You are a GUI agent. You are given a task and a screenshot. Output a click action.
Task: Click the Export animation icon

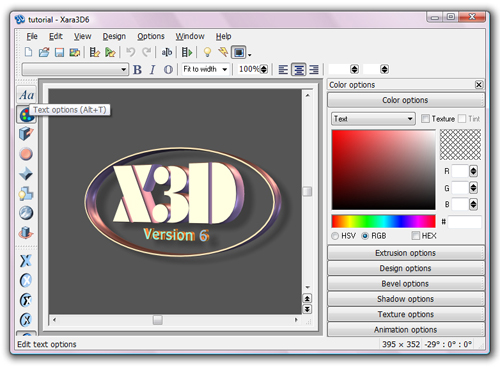(95, 52)
